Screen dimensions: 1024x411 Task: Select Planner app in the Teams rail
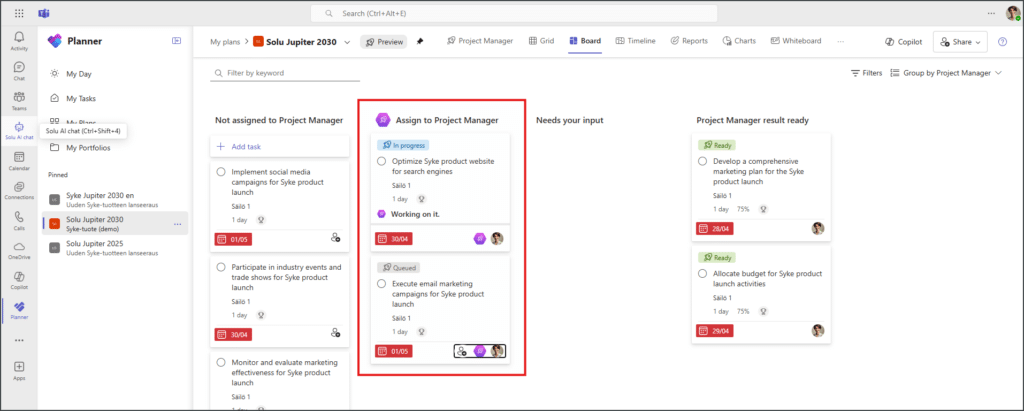[x=19, y=310]
